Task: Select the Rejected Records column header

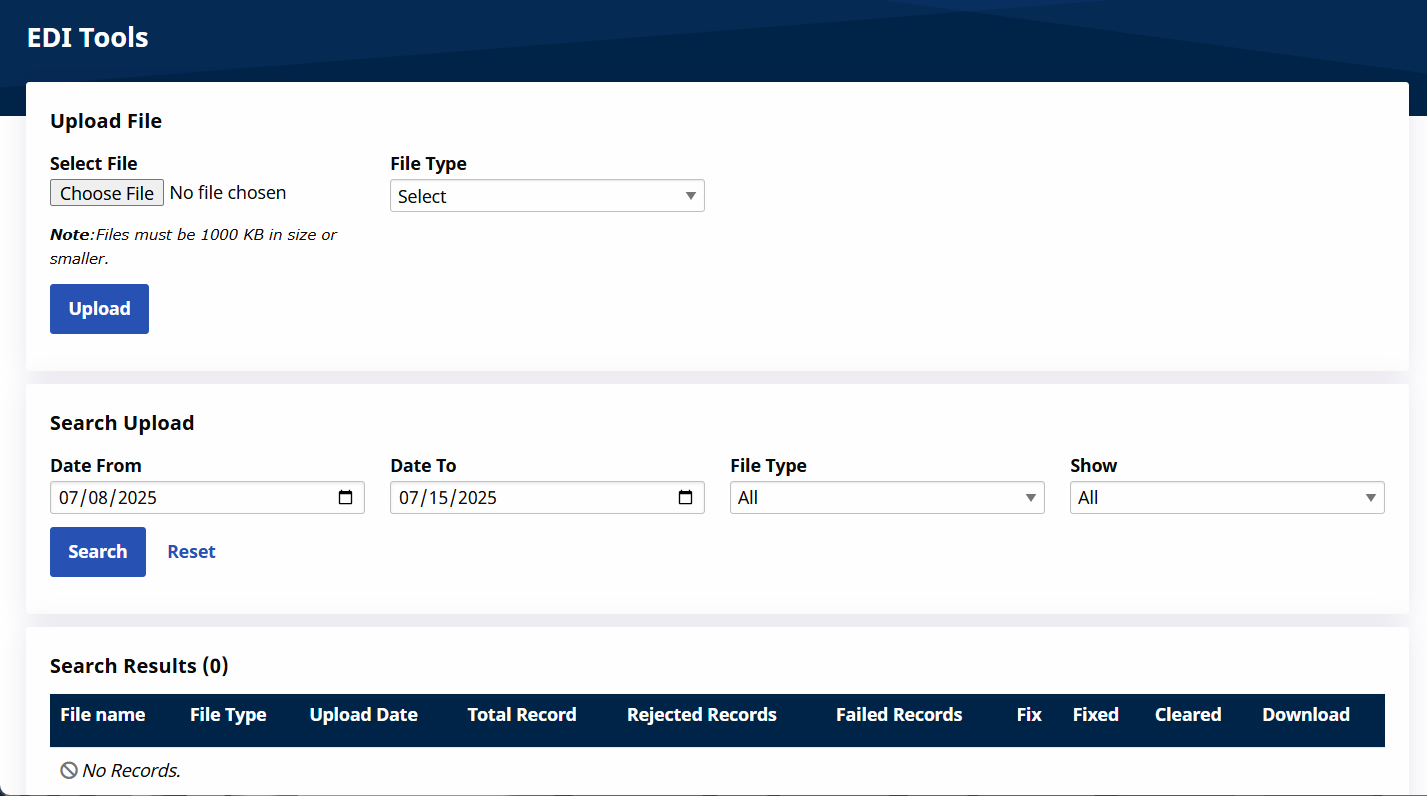Action: (701, 715)
